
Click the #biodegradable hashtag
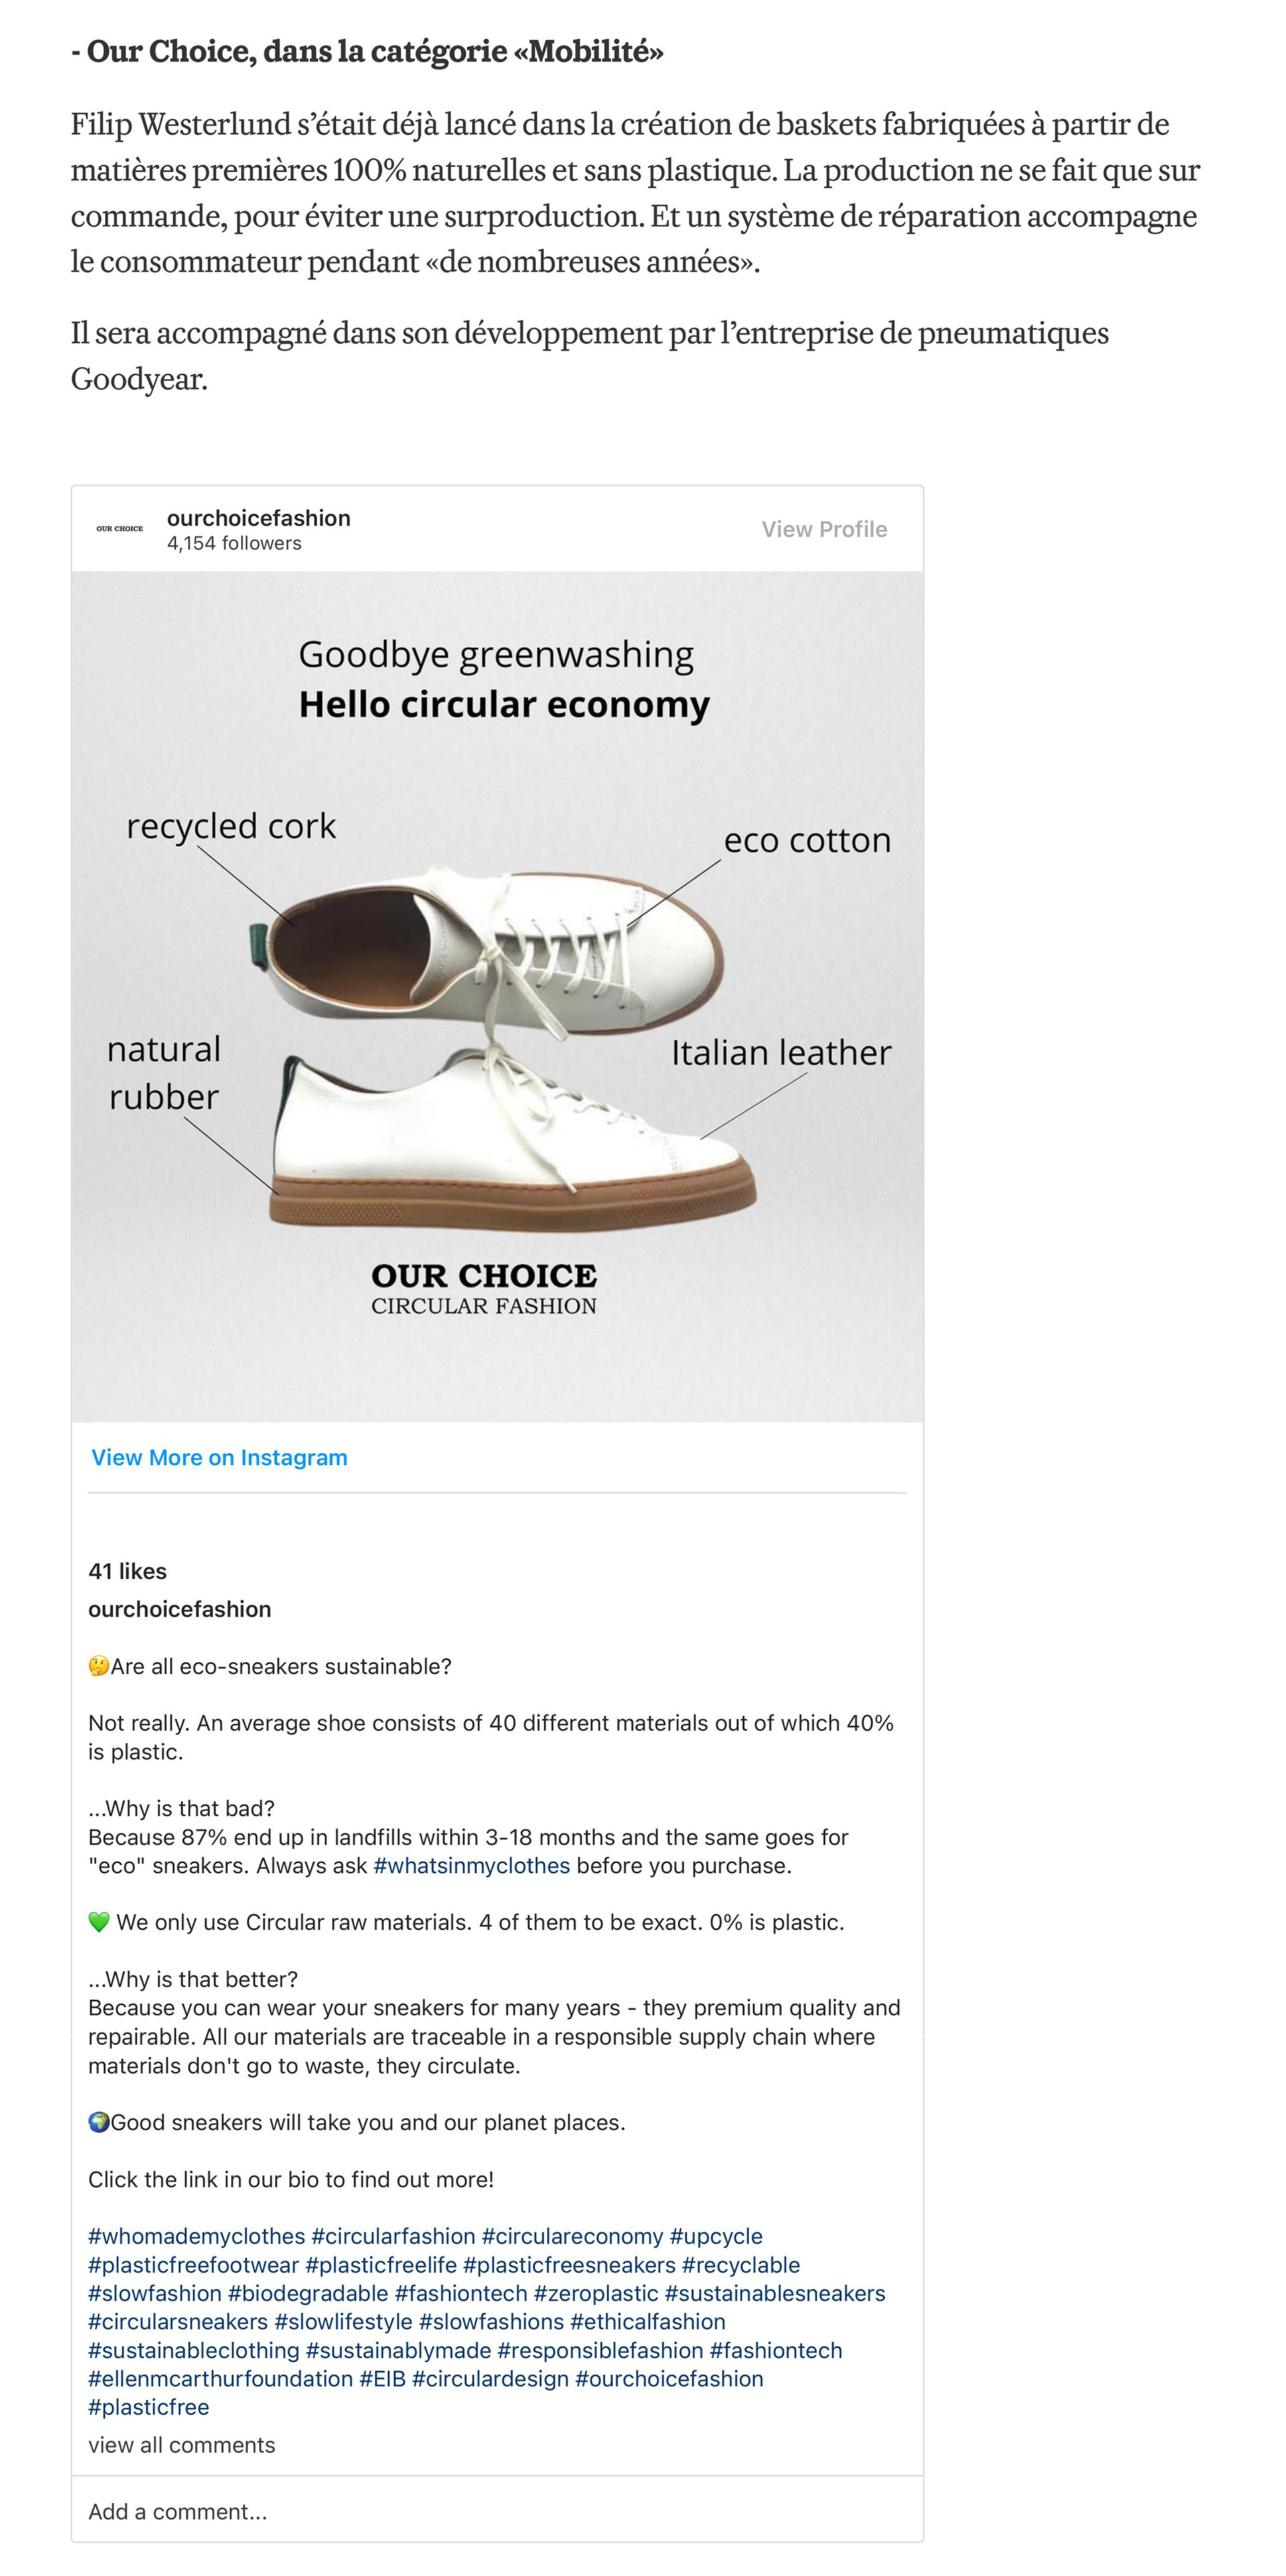tap(308, 2293)
